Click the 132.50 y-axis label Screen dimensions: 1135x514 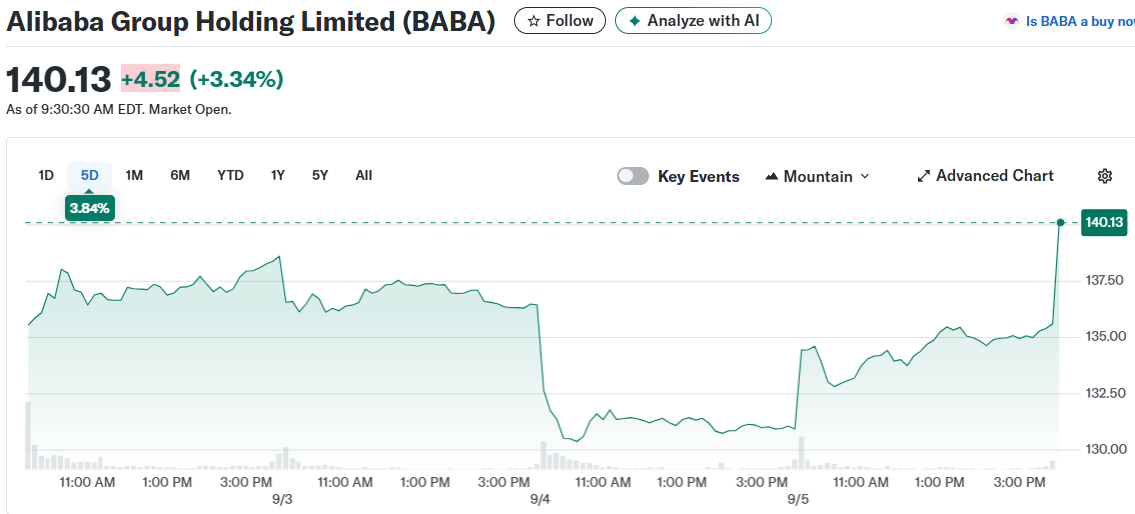[1107, 393]
